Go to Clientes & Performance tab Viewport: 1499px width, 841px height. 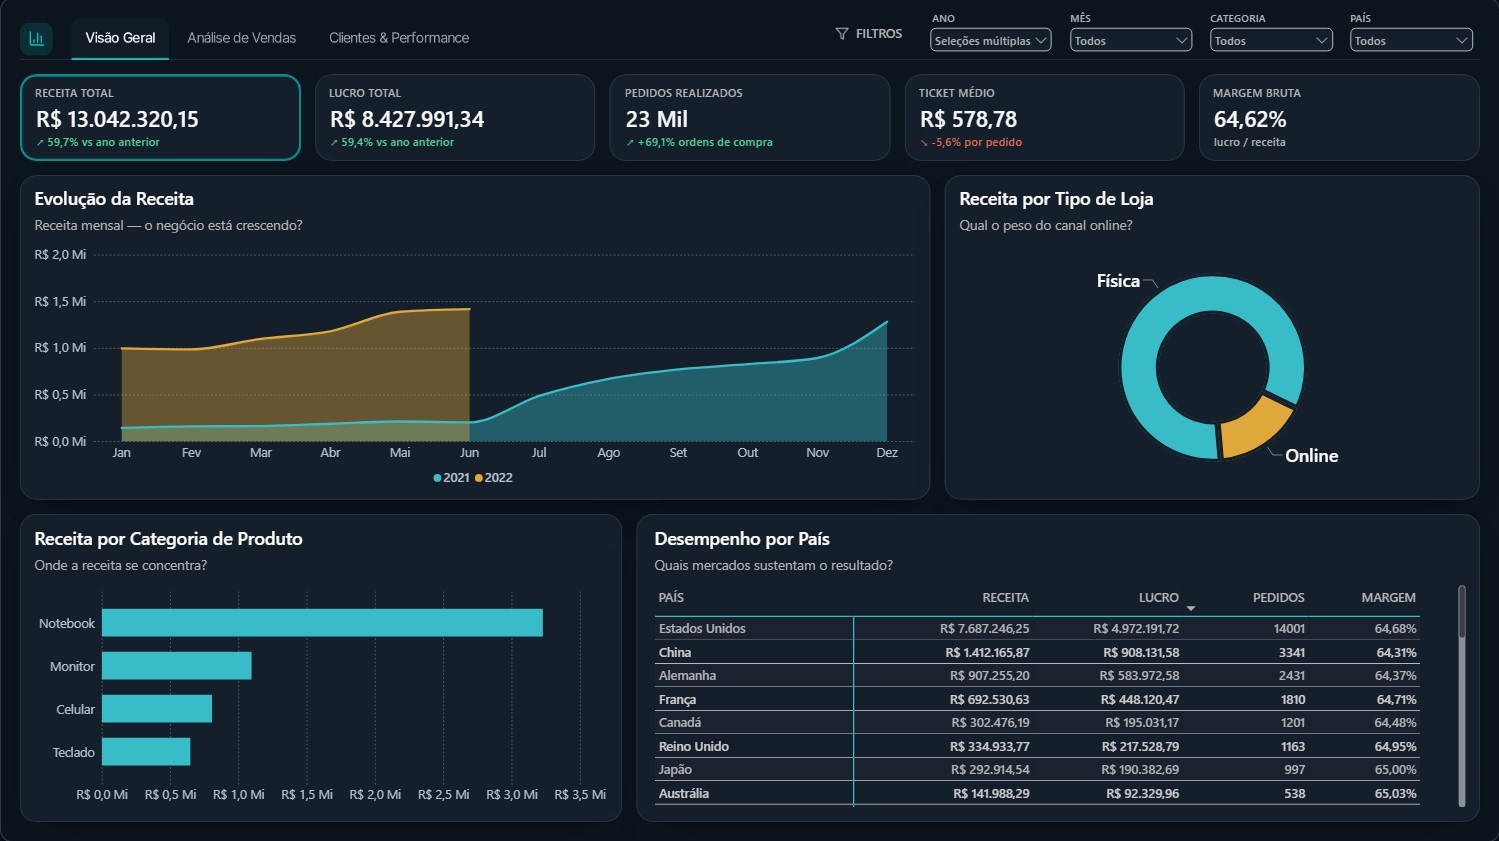[x=399, y=38]
